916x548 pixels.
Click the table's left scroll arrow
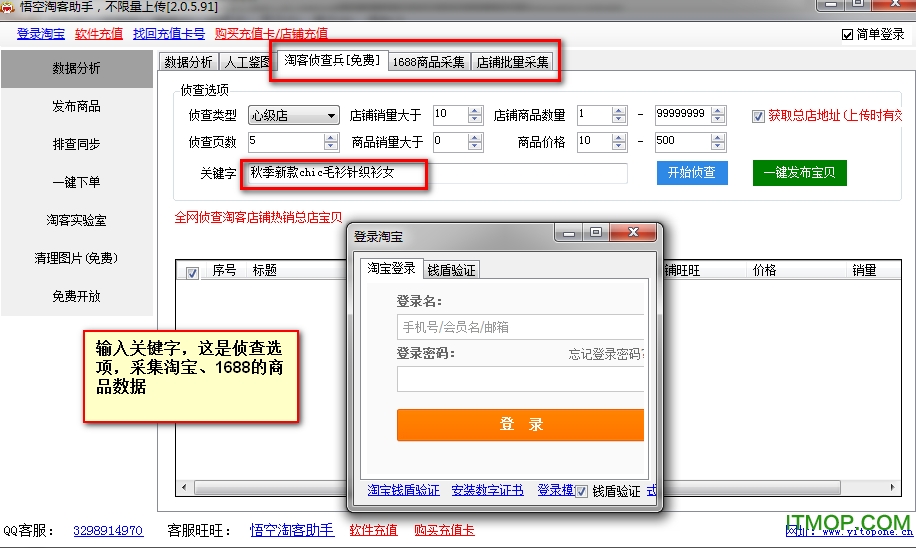click(x=185, y=487)
